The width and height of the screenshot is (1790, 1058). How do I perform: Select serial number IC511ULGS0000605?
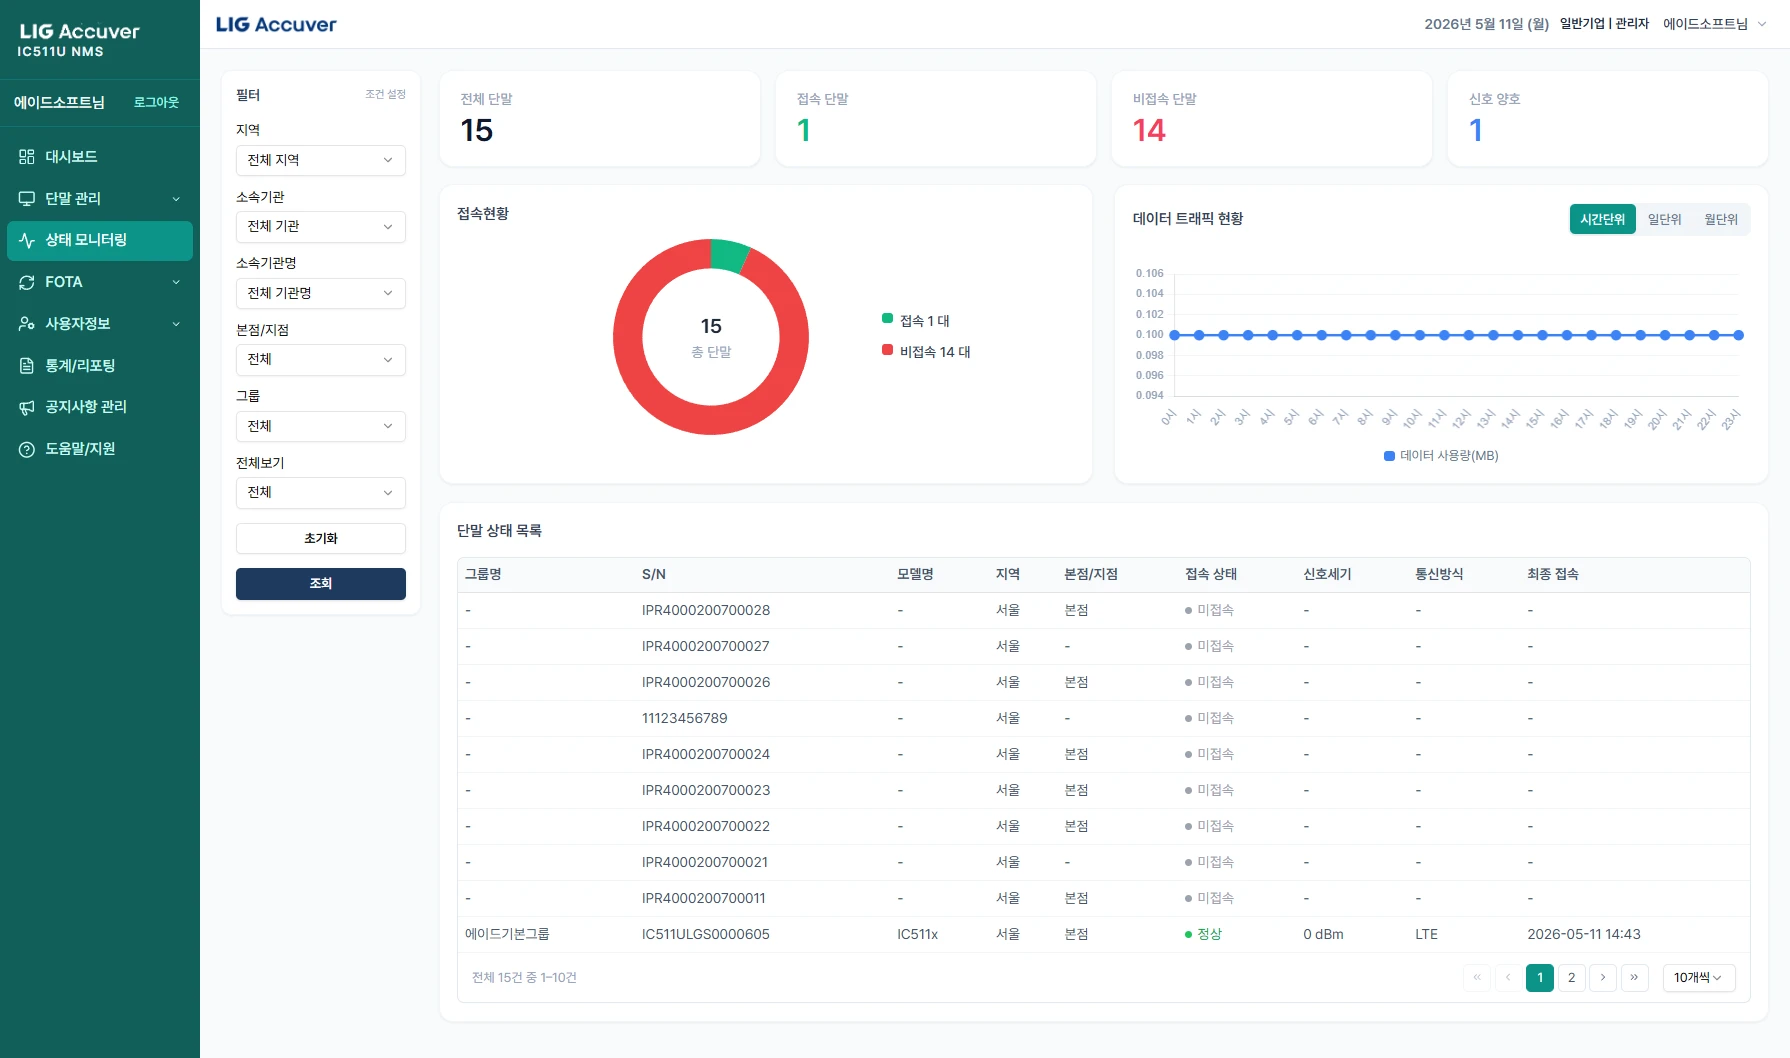[x=706, y=934]
